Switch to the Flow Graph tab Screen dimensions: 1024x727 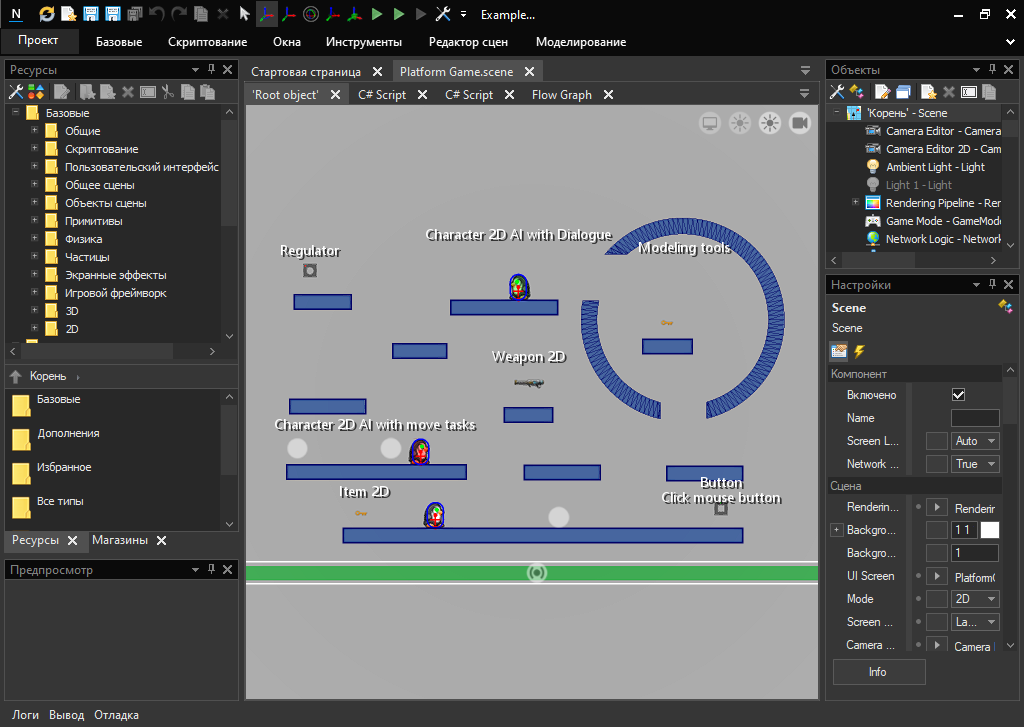click(x=561, y=95)
